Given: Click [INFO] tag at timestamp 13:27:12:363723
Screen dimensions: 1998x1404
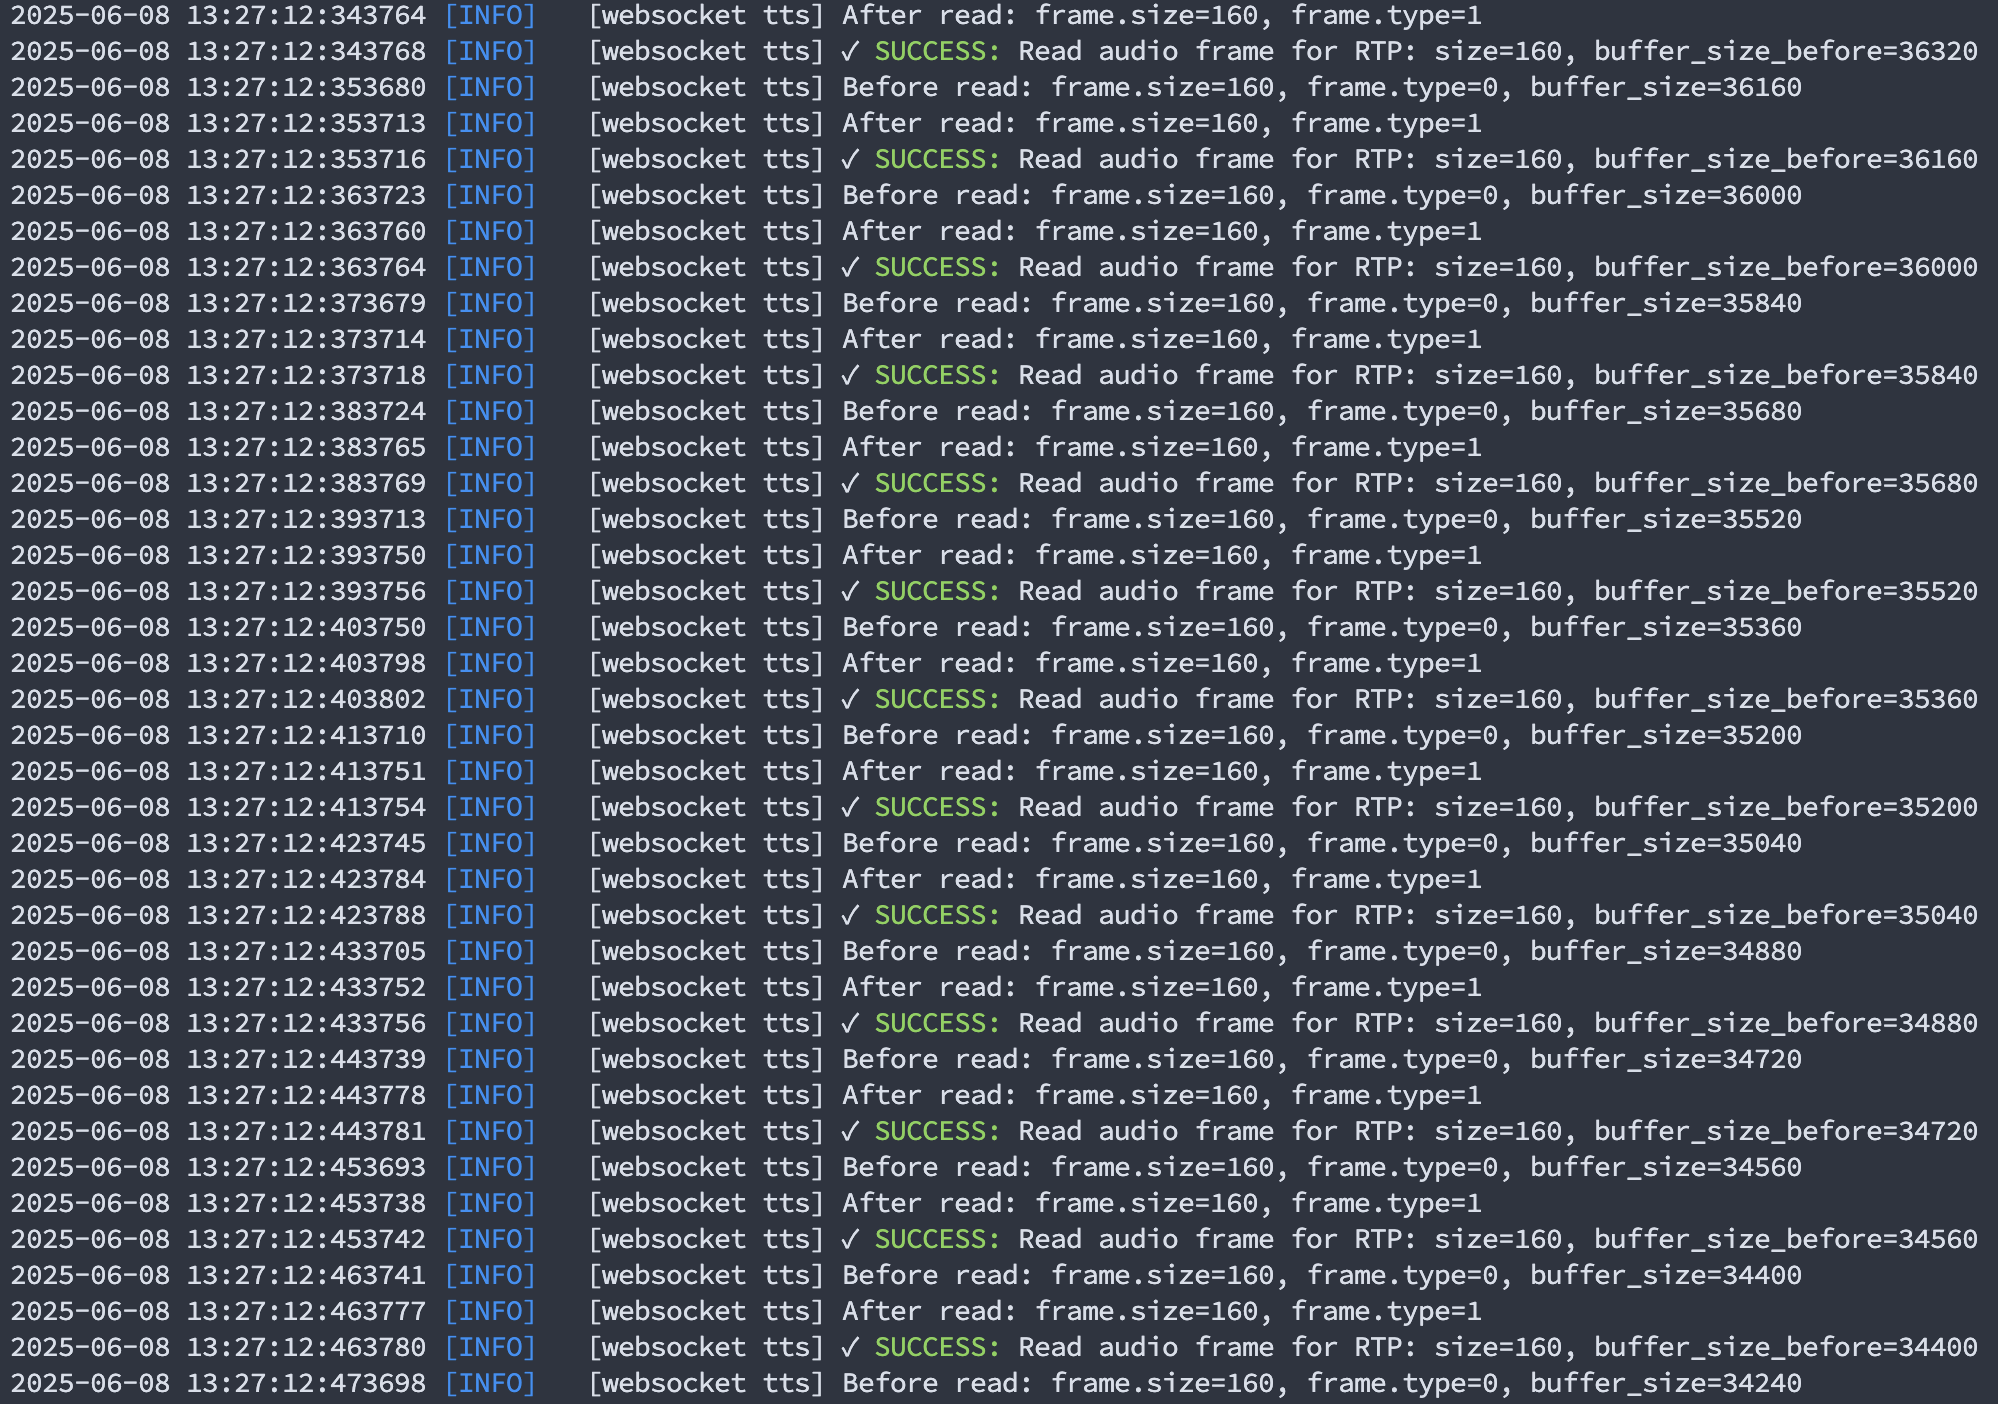Looking at the screenshot, I should 490,196.
